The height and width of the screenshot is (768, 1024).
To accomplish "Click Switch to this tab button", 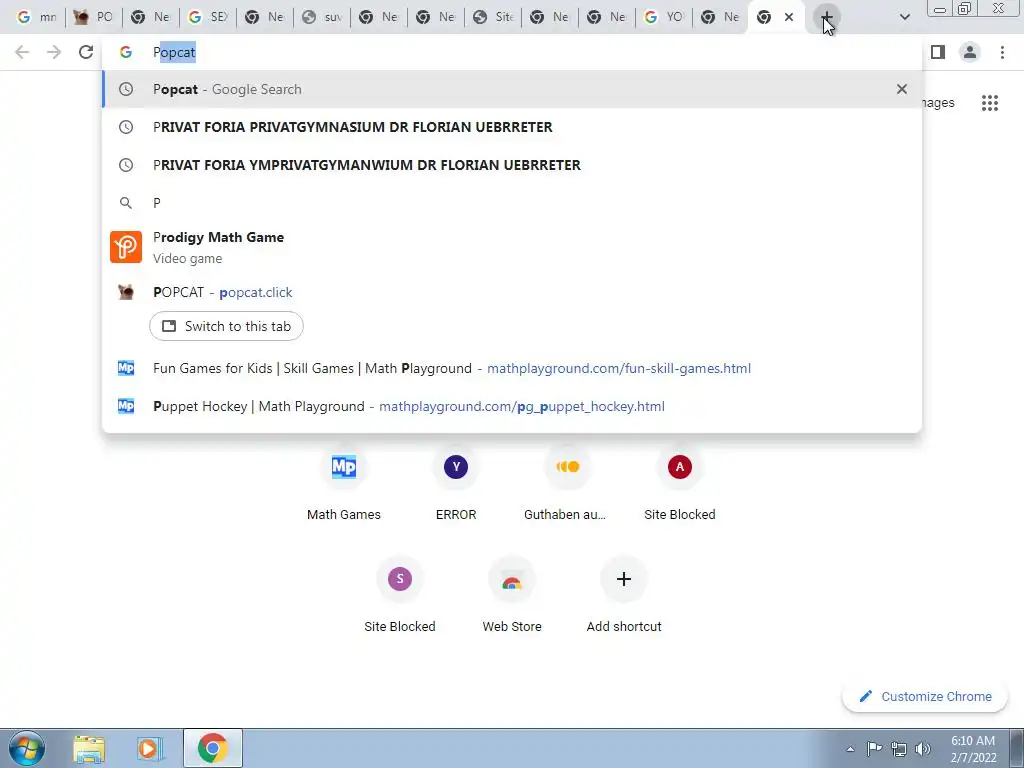I will (226, 326).
